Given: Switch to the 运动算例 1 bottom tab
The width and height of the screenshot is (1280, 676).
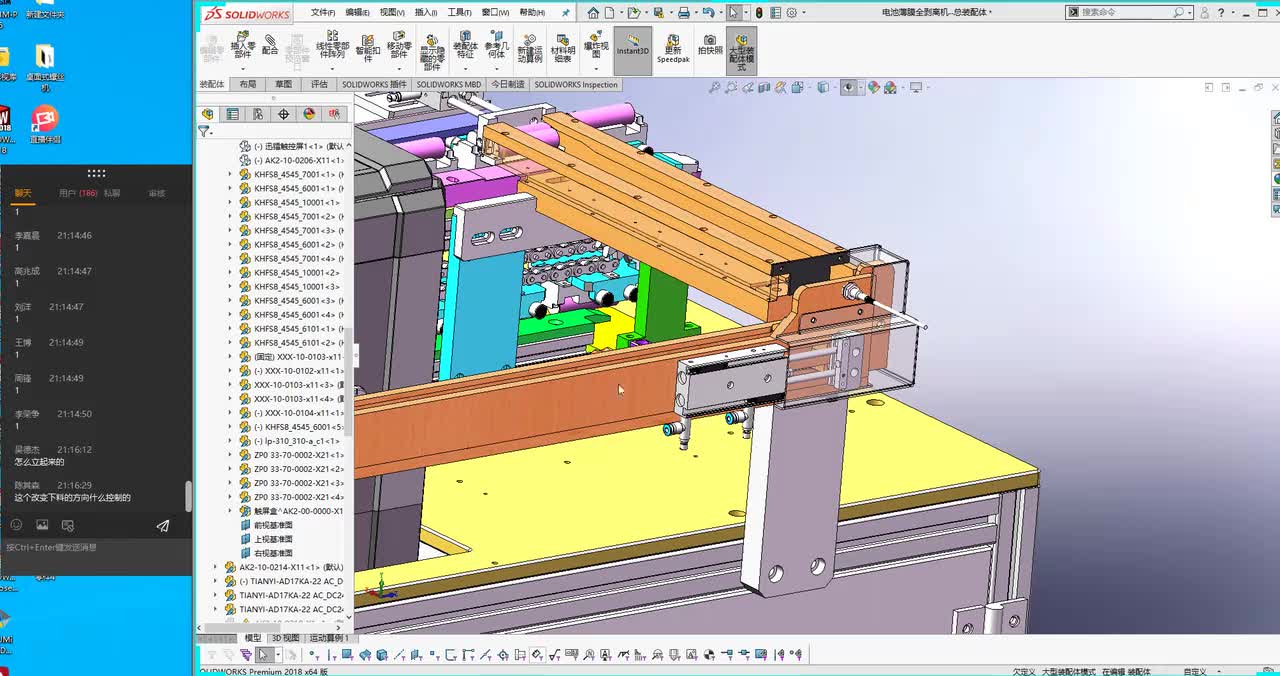Looking at the screenshot, I should point(329,638).
